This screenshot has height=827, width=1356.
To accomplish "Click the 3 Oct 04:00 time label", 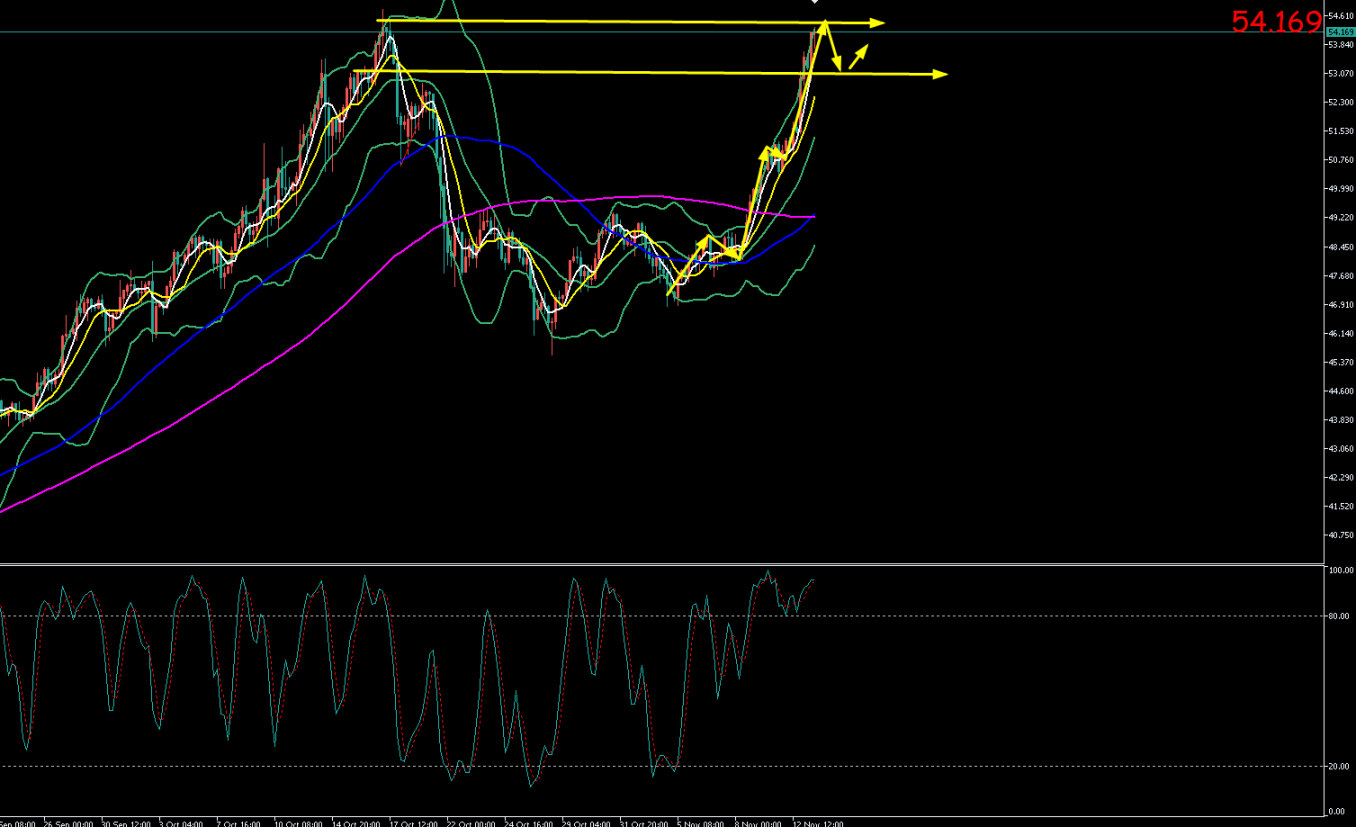I will pyautogui.click(x=179, y=823).
